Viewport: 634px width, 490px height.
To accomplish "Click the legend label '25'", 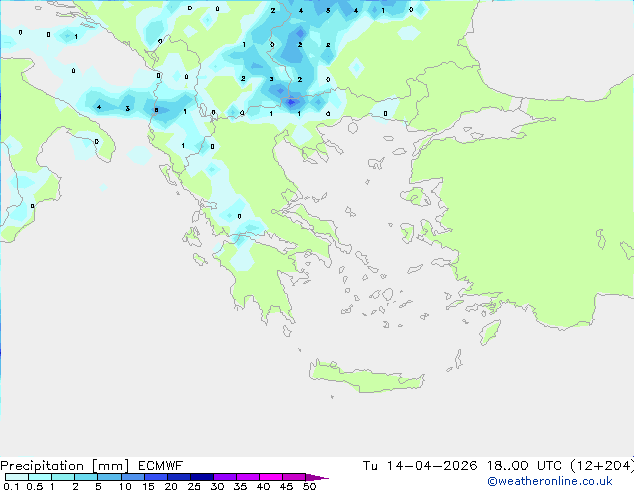I will (194, 486).
